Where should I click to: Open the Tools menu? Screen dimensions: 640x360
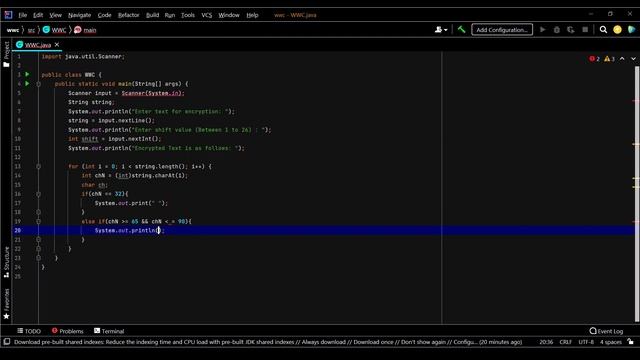188,15
